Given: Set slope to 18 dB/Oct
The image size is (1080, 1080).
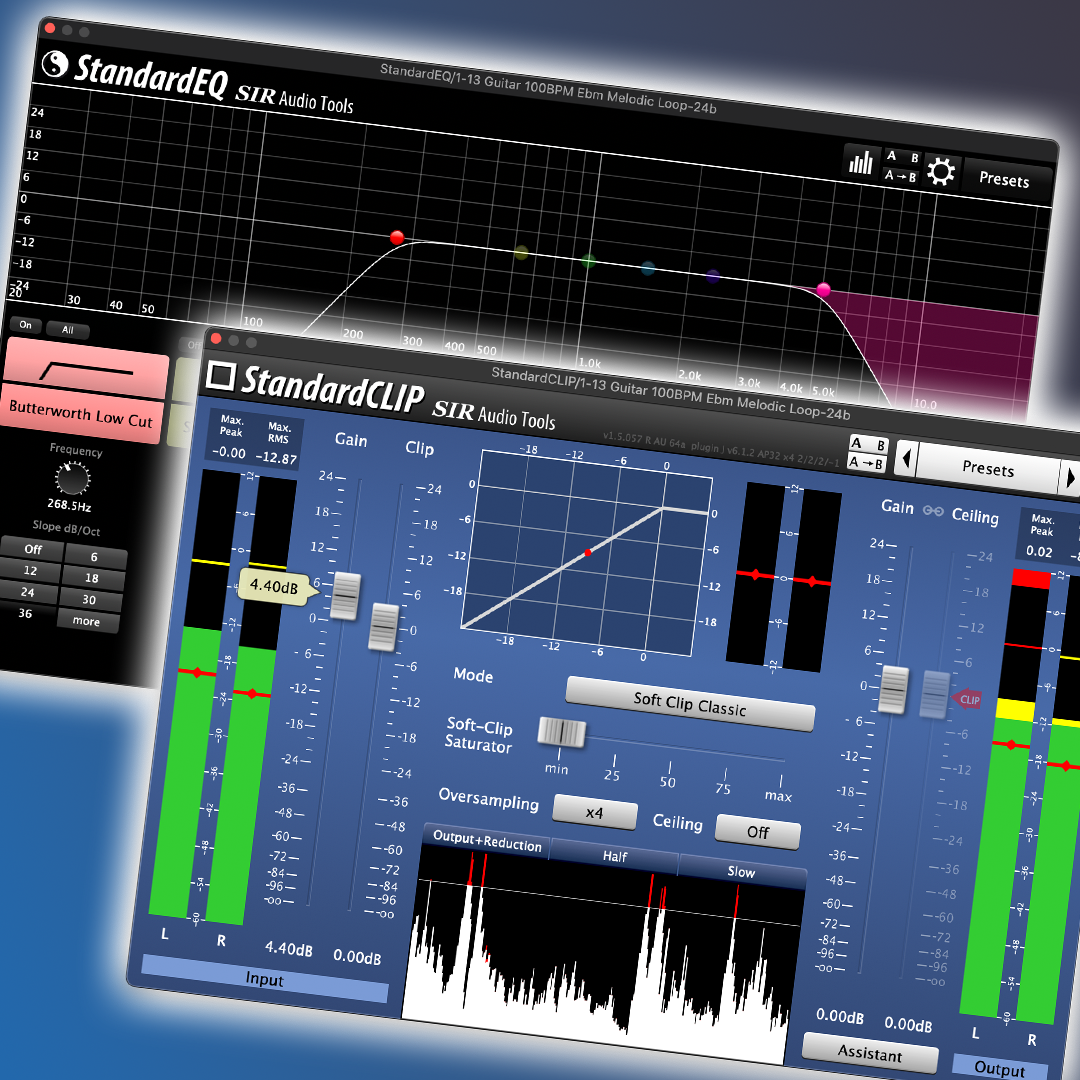Looking at the screenshot, I should tap(92, 578).
